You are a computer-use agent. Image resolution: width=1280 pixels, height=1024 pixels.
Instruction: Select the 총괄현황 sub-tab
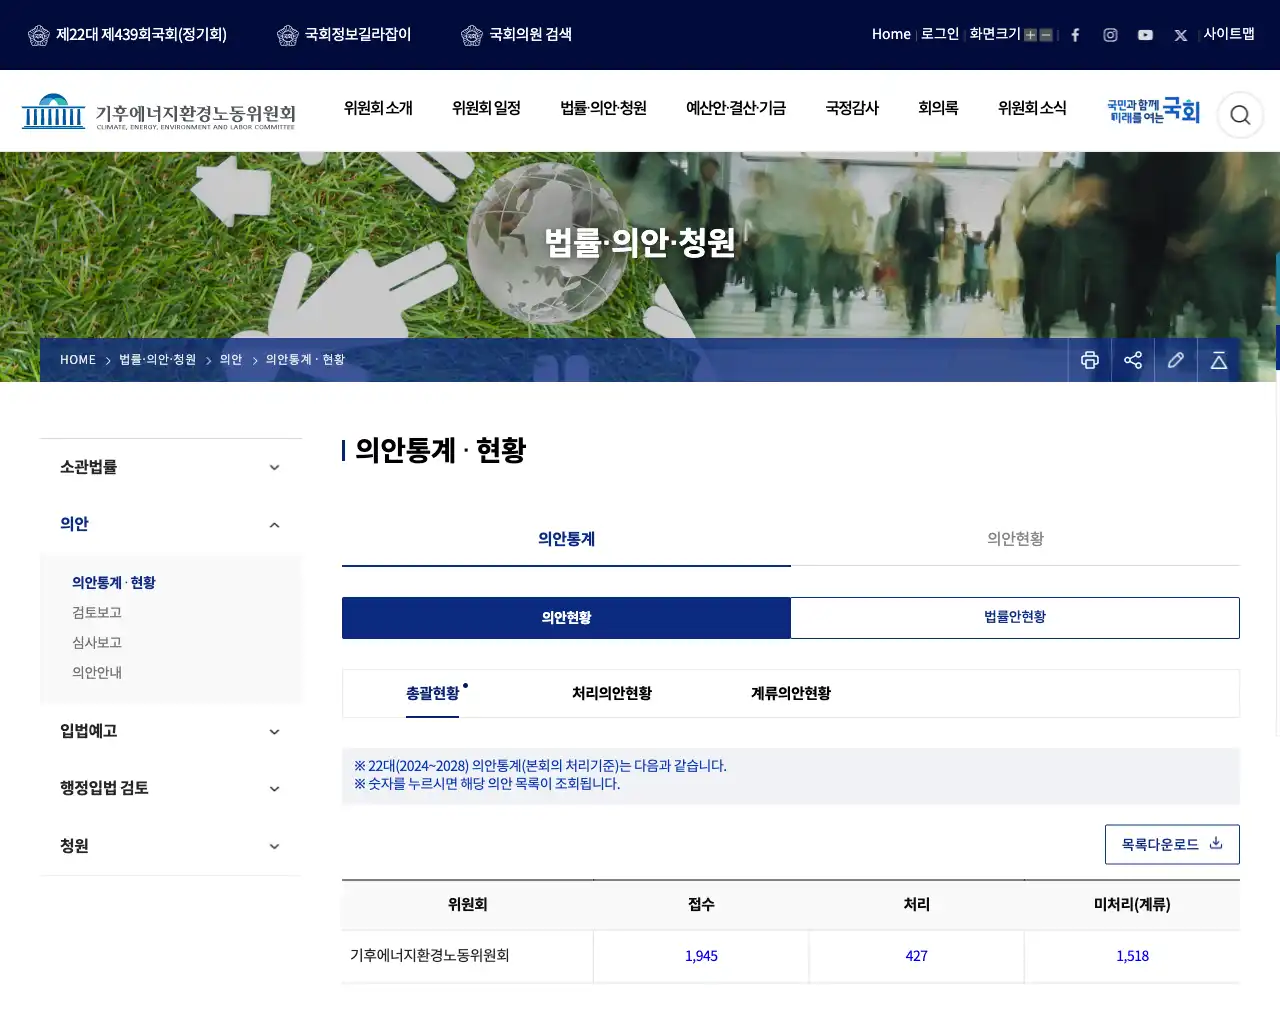tap(433, 693)
